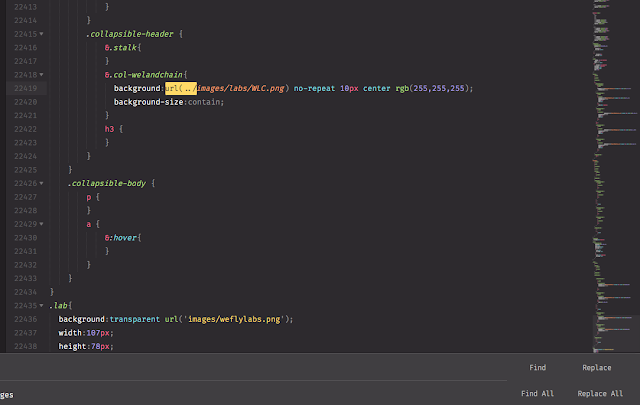This screenshot has width=640, height=405.
Task: Click line number 22436 in gutter
Action: (25, 319)
